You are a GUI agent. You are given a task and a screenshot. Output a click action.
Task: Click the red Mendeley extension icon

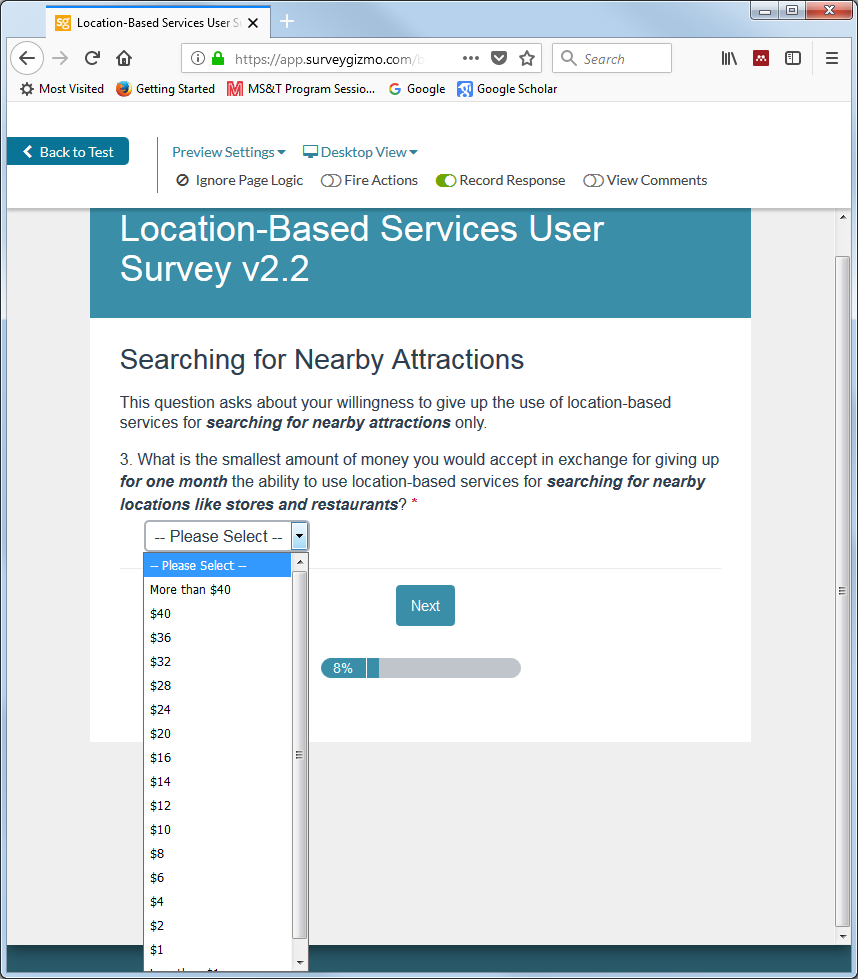point(761,59)
